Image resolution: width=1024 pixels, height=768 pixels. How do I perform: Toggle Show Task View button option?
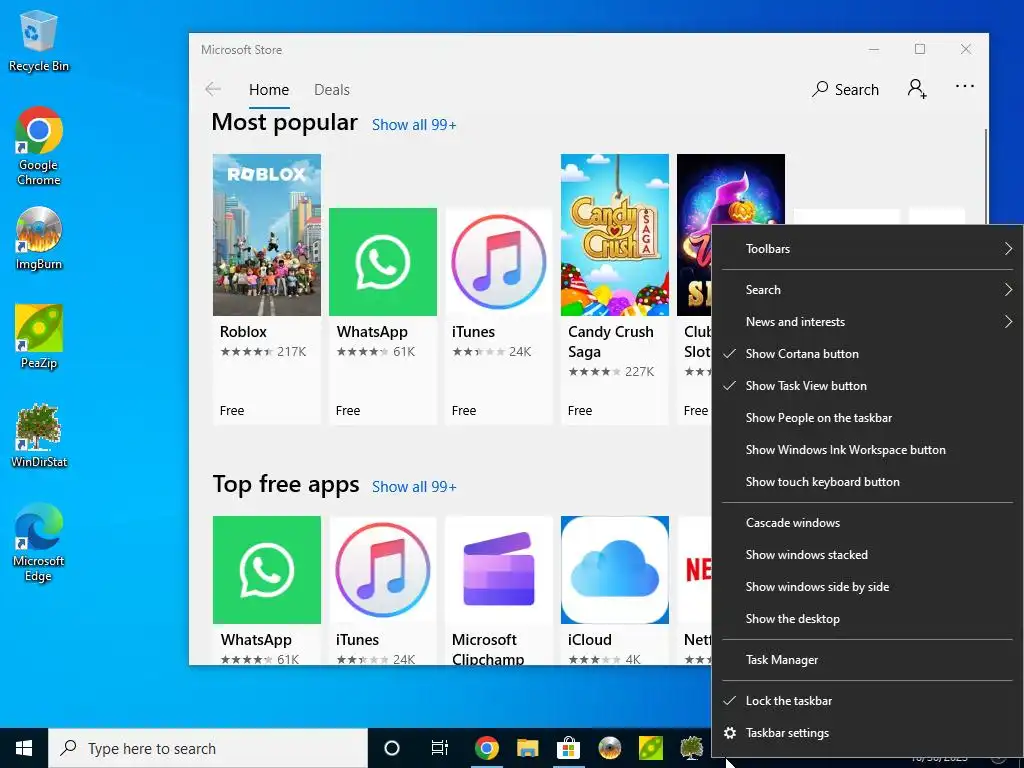coord(867,386)
